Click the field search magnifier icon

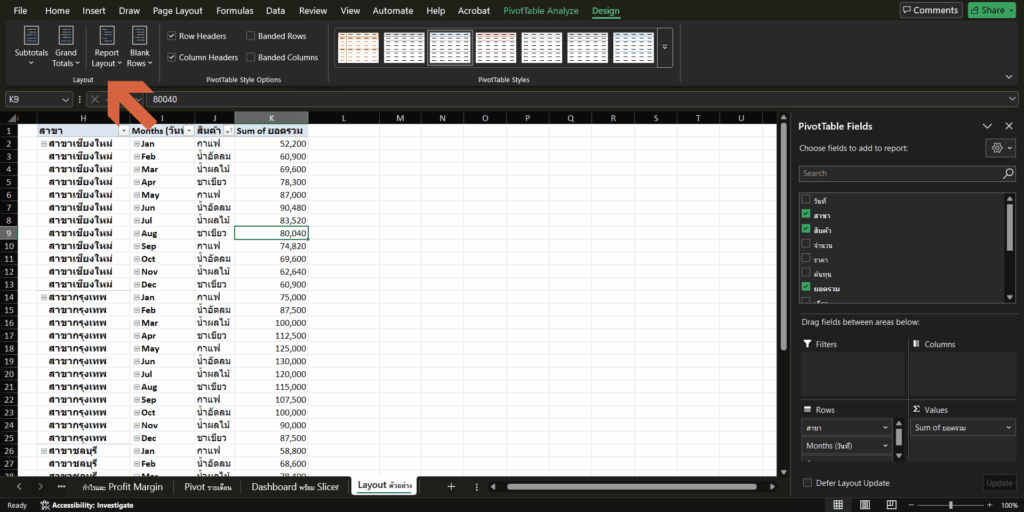(1008, 173)
